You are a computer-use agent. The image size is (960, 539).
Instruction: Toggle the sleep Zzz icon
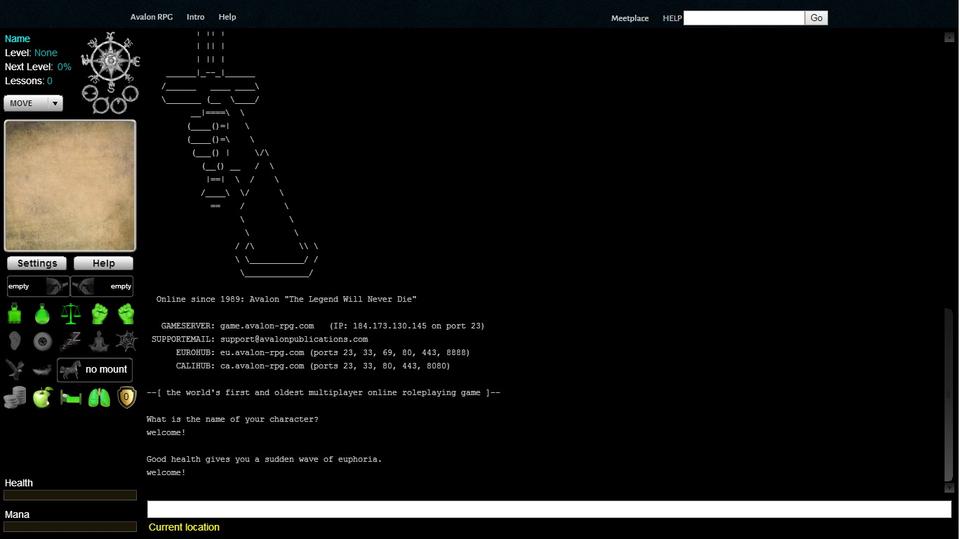(70, 342)
